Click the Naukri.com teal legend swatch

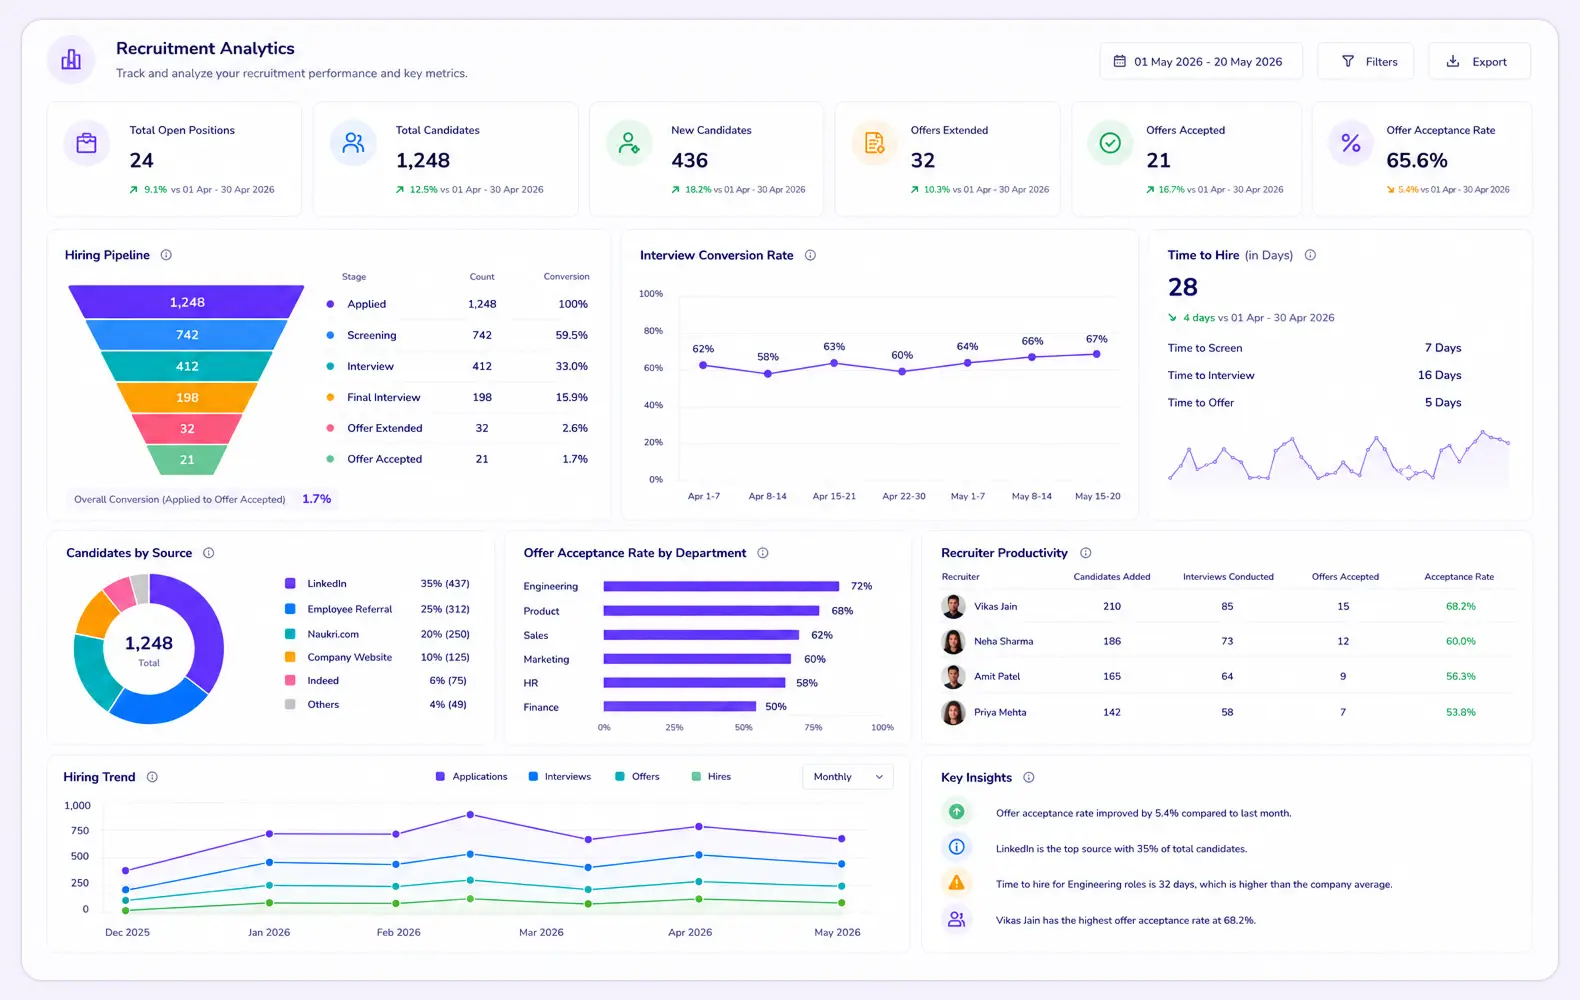coord(290,634)
